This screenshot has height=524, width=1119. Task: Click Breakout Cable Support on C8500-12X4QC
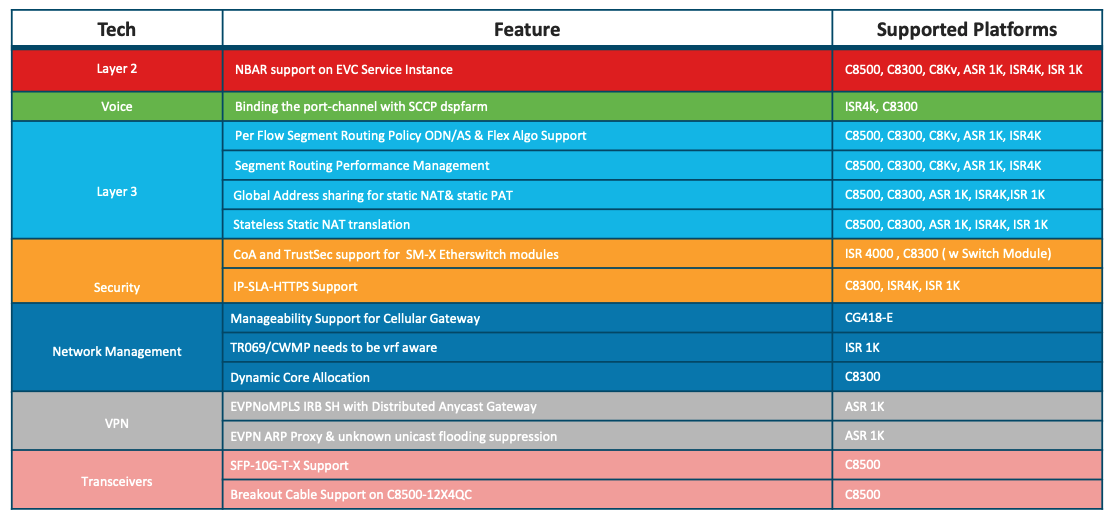[x=527, y=494]
